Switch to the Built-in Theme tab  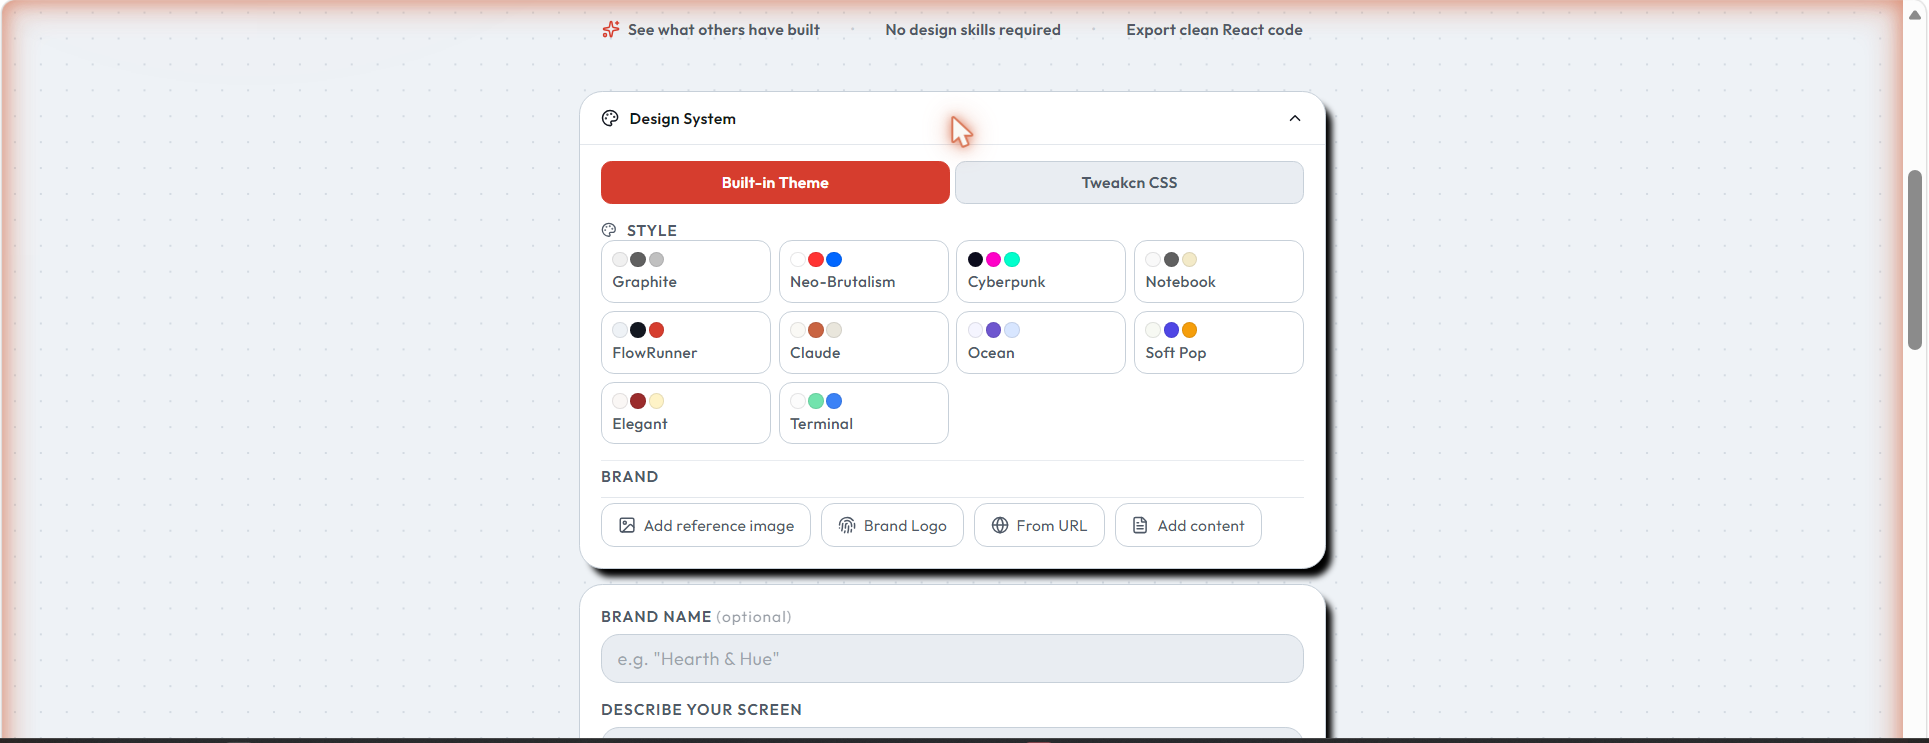coord(775,183)
